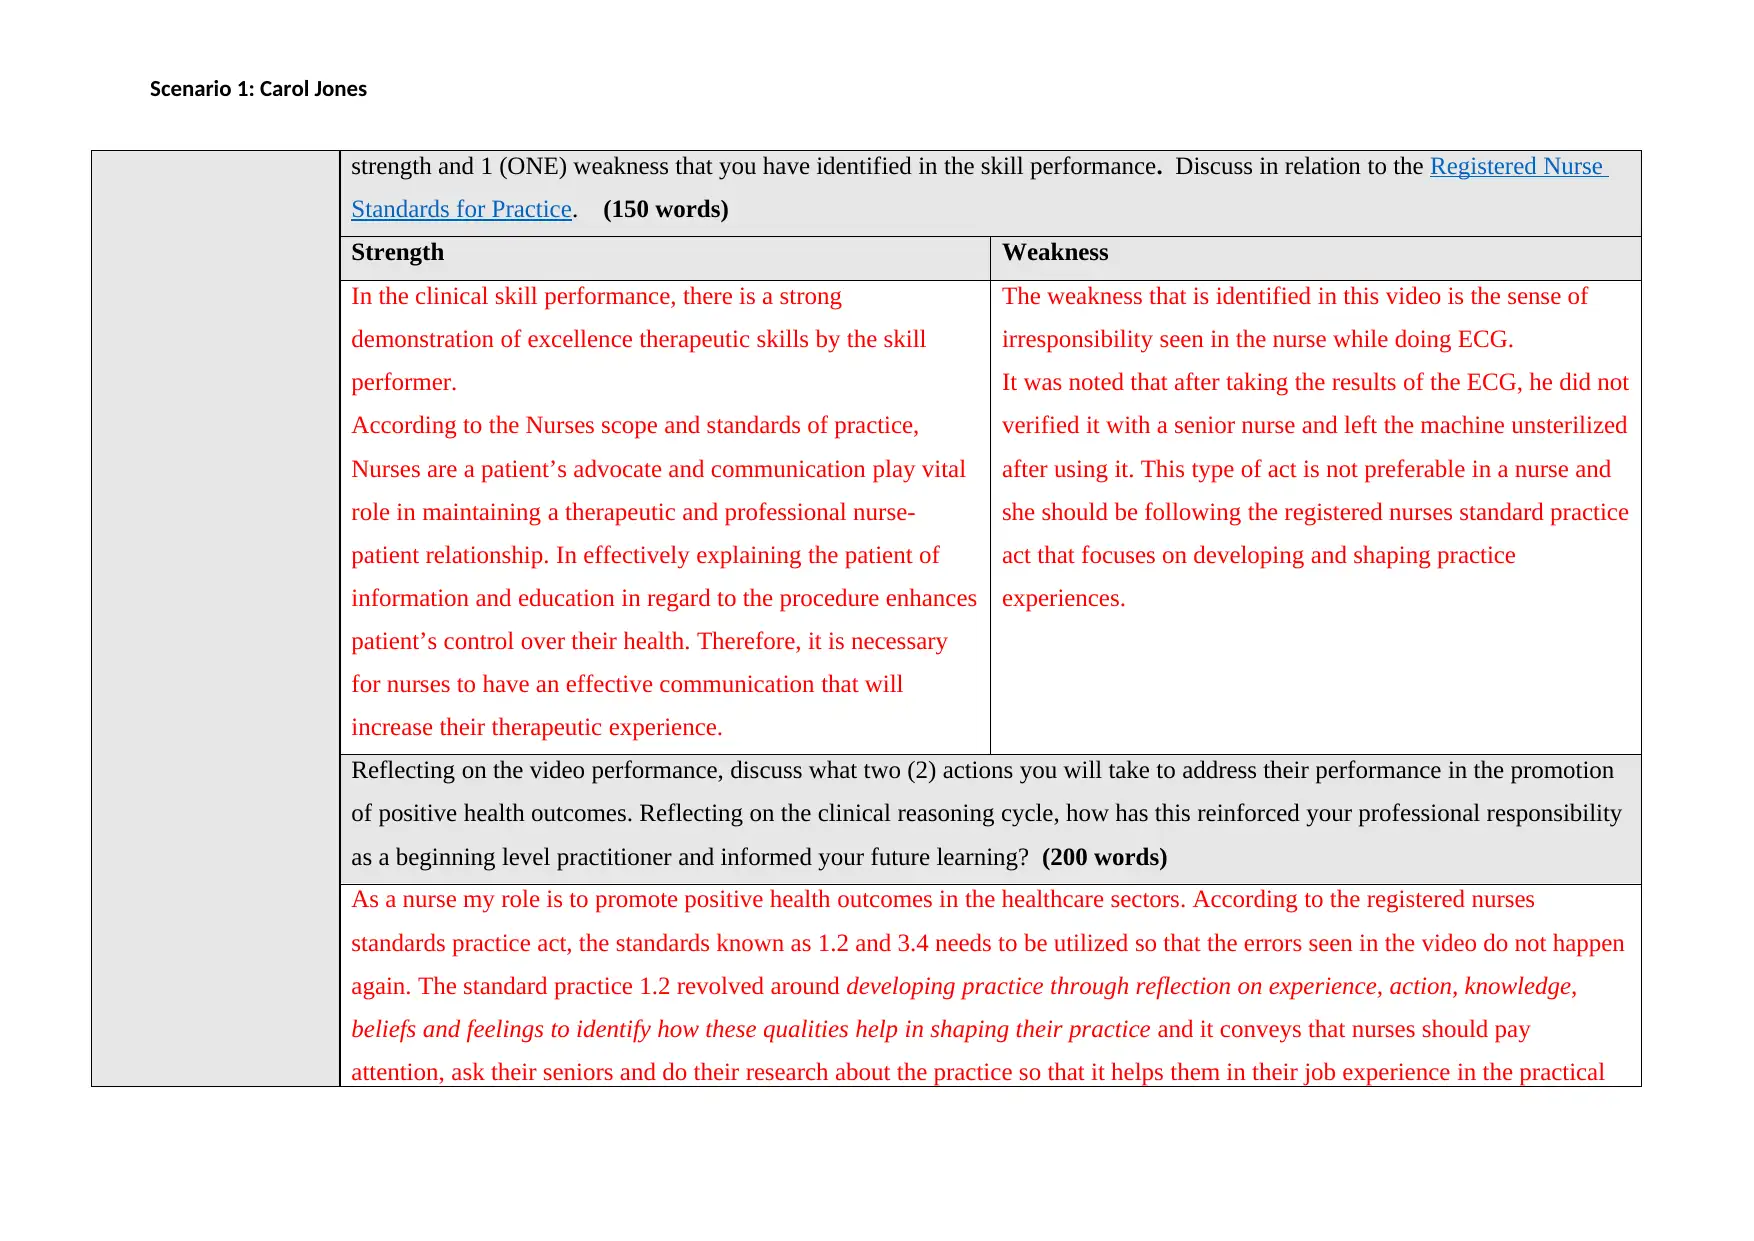Click the line 'The weakness that is identified in this video'

point(1295,296)
